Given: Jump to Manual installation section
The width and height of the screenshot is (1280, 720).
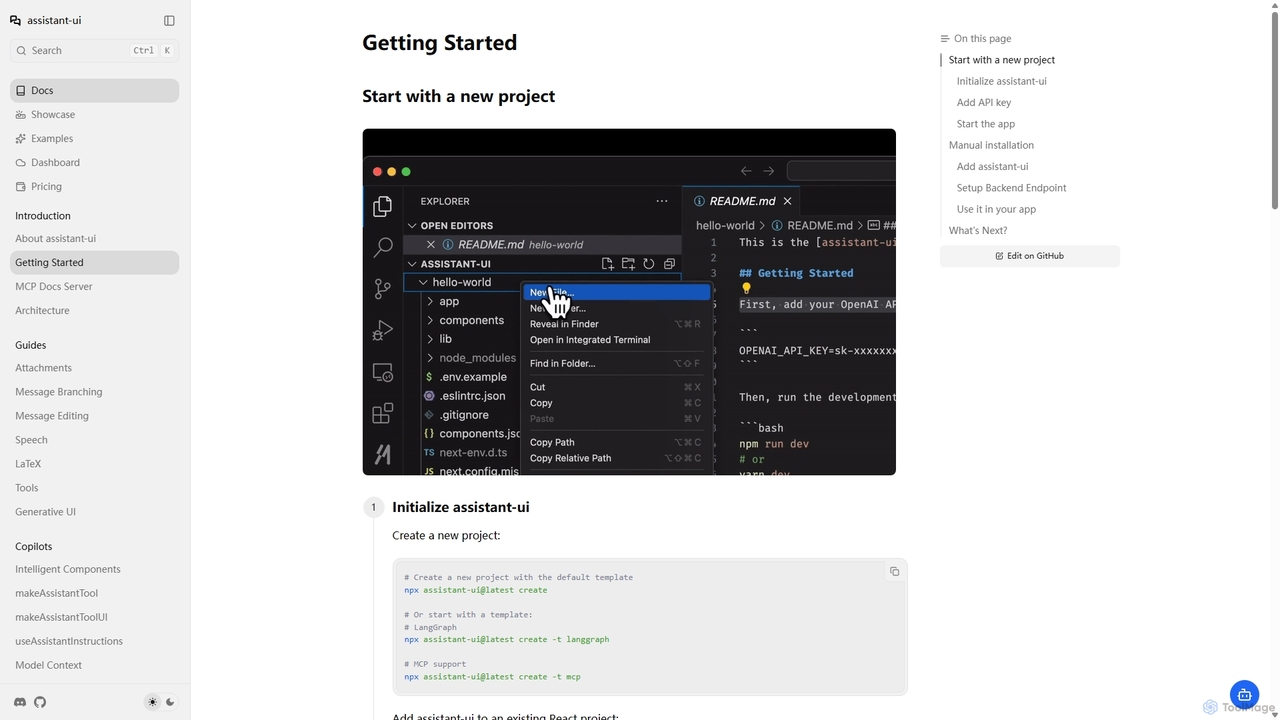Looking at the screenshot, I should click(992, 145).
